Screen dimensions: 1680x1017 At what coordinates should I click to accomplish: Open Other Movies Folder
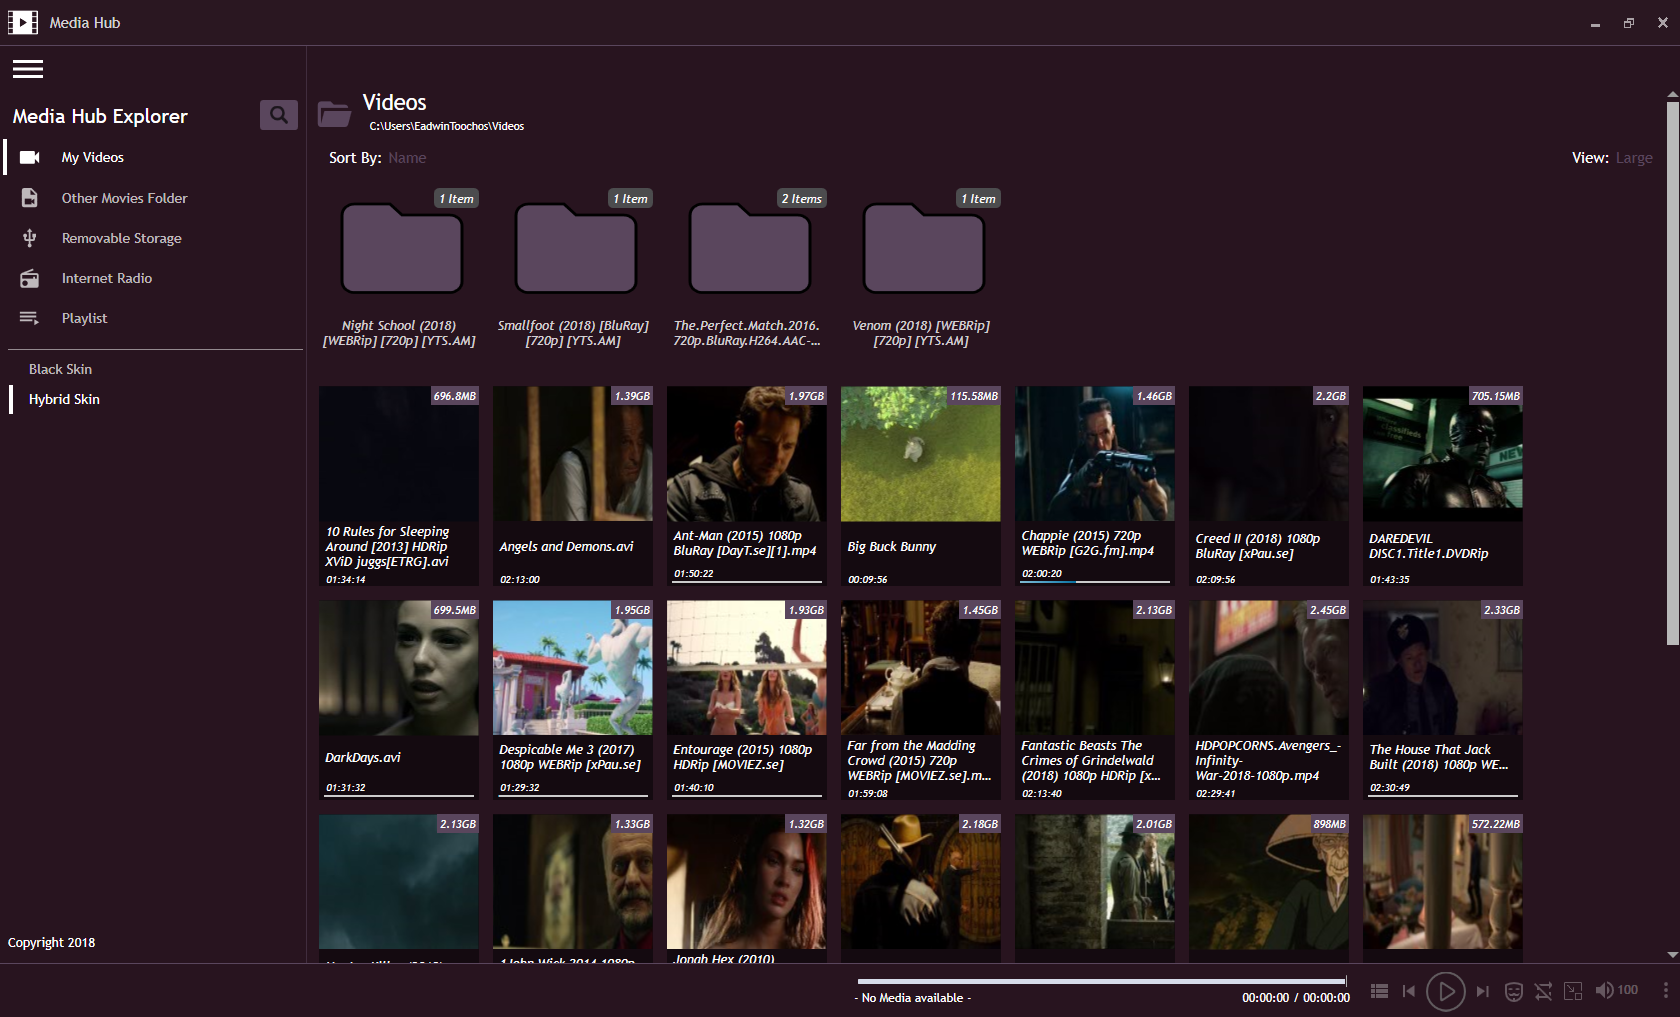click(124, 198)
